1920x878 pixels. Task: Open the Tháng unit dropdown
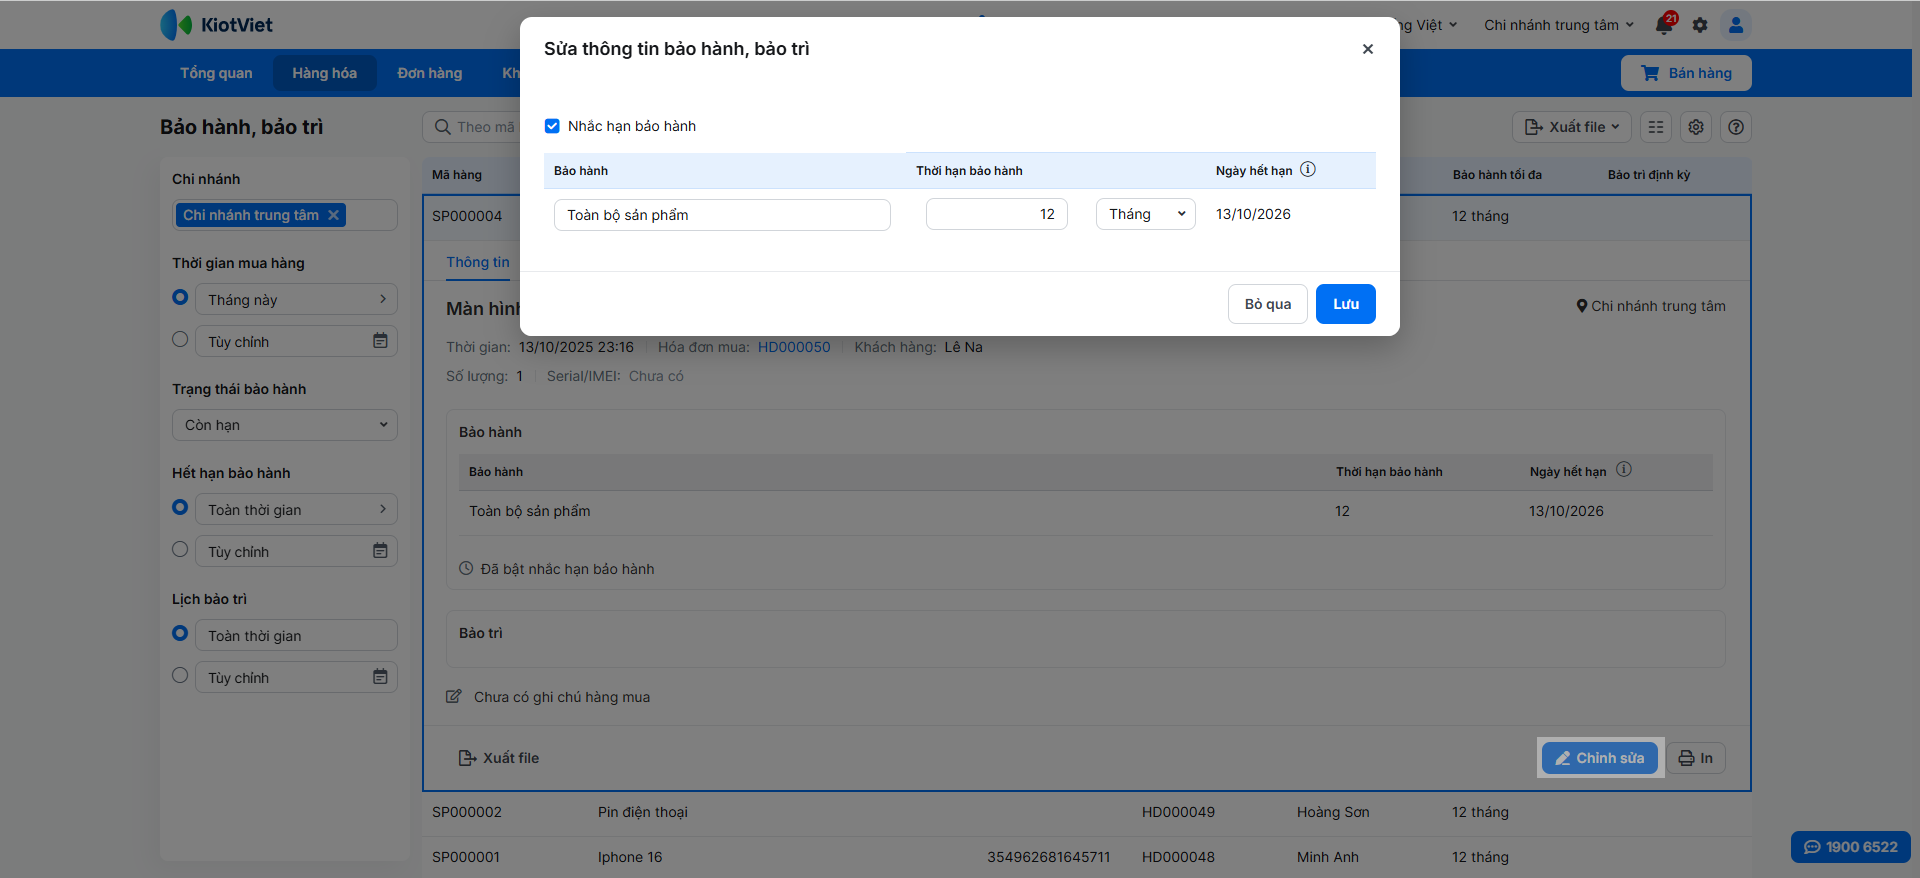pos(1146,214)
